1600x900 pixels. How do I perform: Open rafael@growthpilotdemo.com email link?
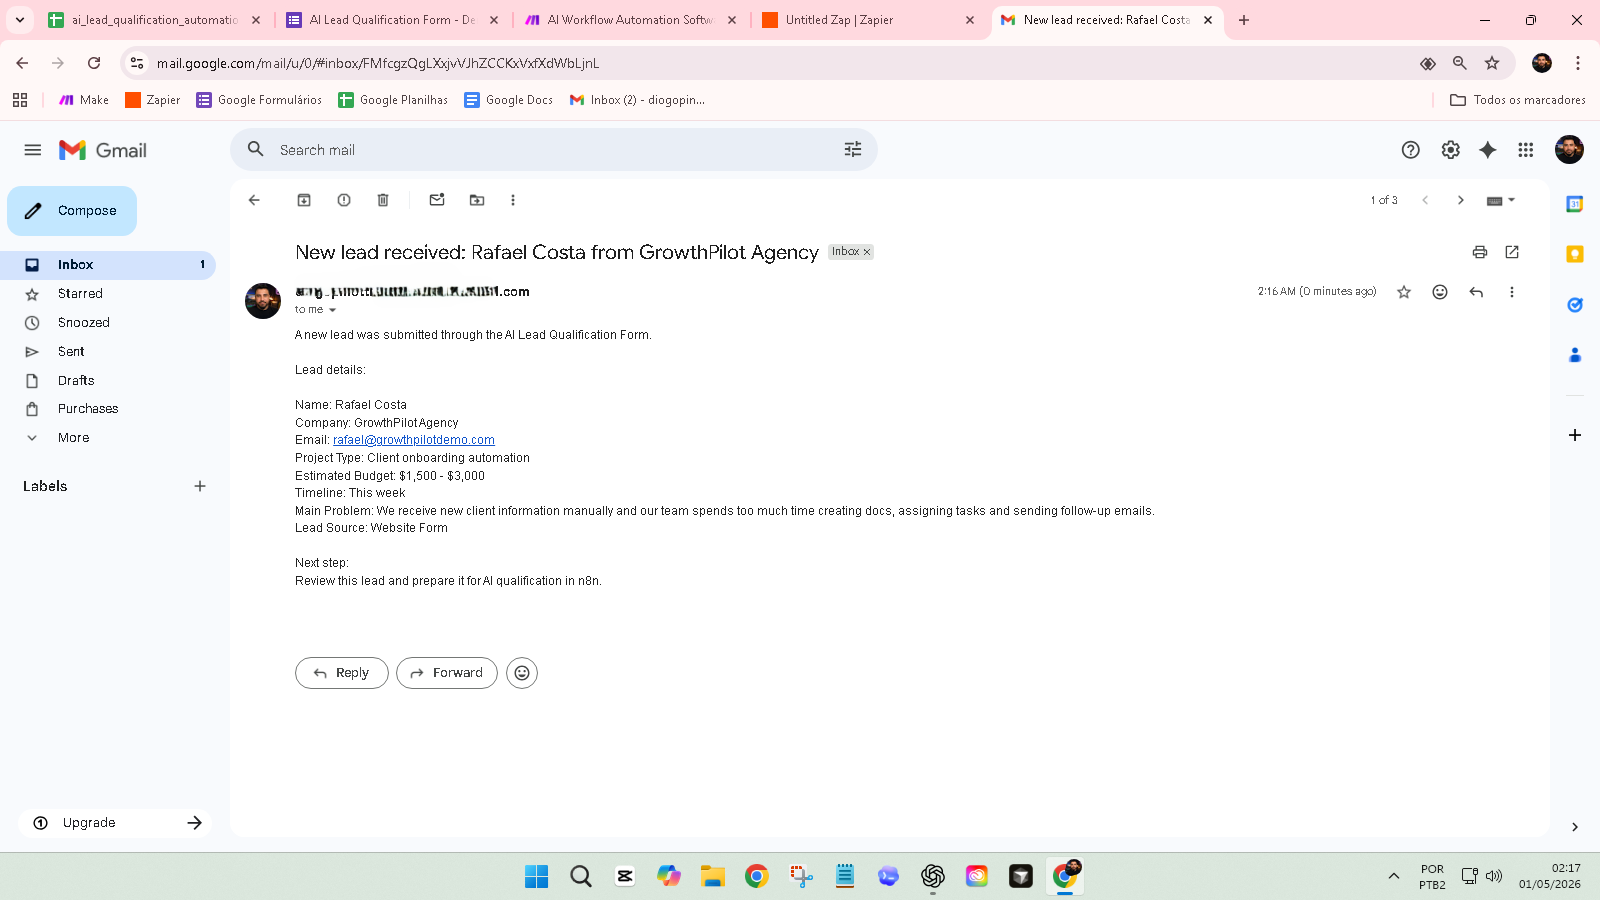414,440
